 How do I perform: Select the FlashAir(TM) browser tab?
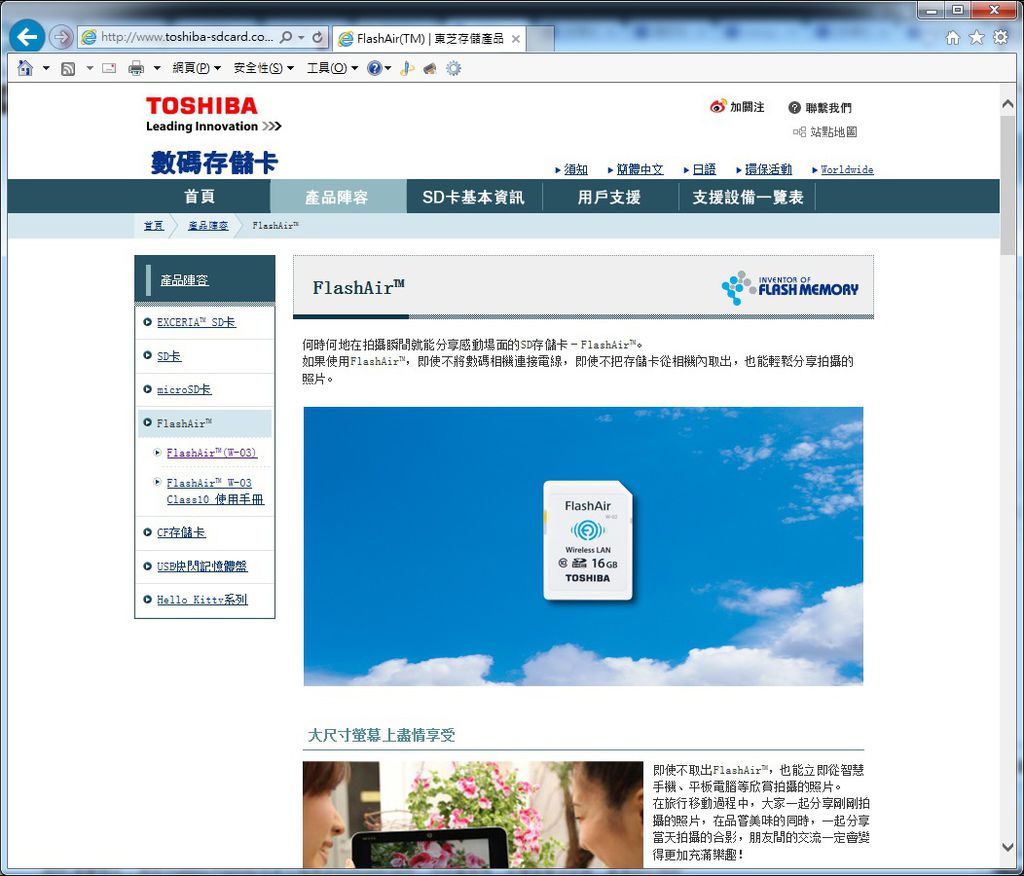tap(429, 39)
